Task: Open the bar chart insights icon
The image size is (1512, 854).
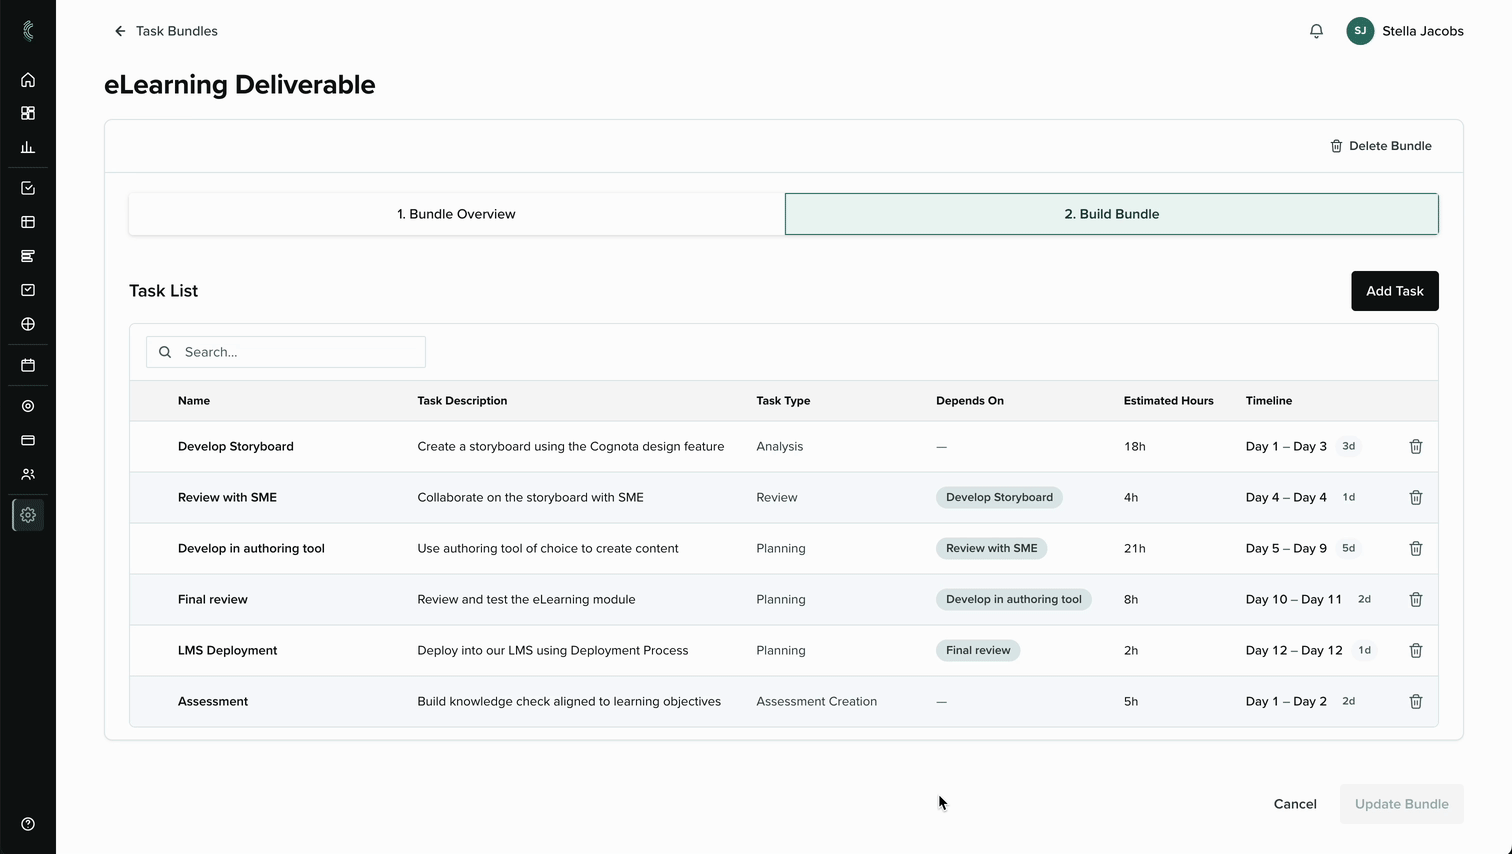Action: (x=28, y=147)
